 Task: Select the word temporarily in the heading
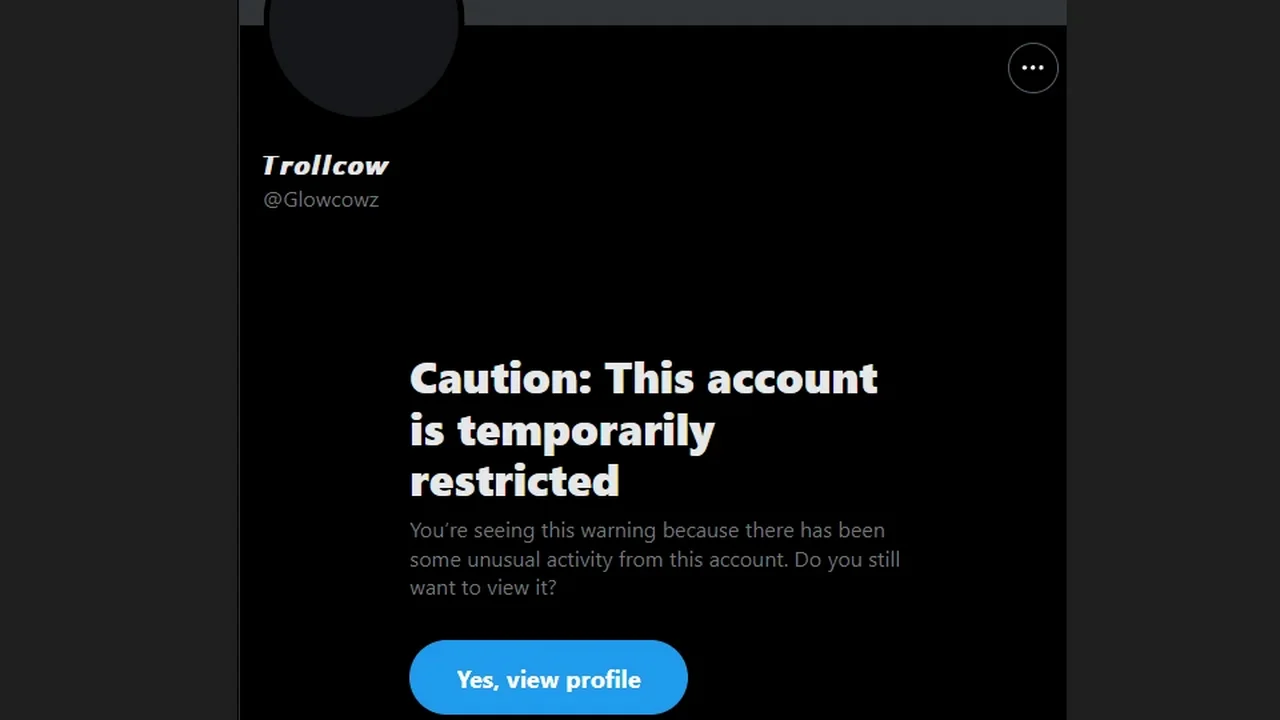[586, 431]
